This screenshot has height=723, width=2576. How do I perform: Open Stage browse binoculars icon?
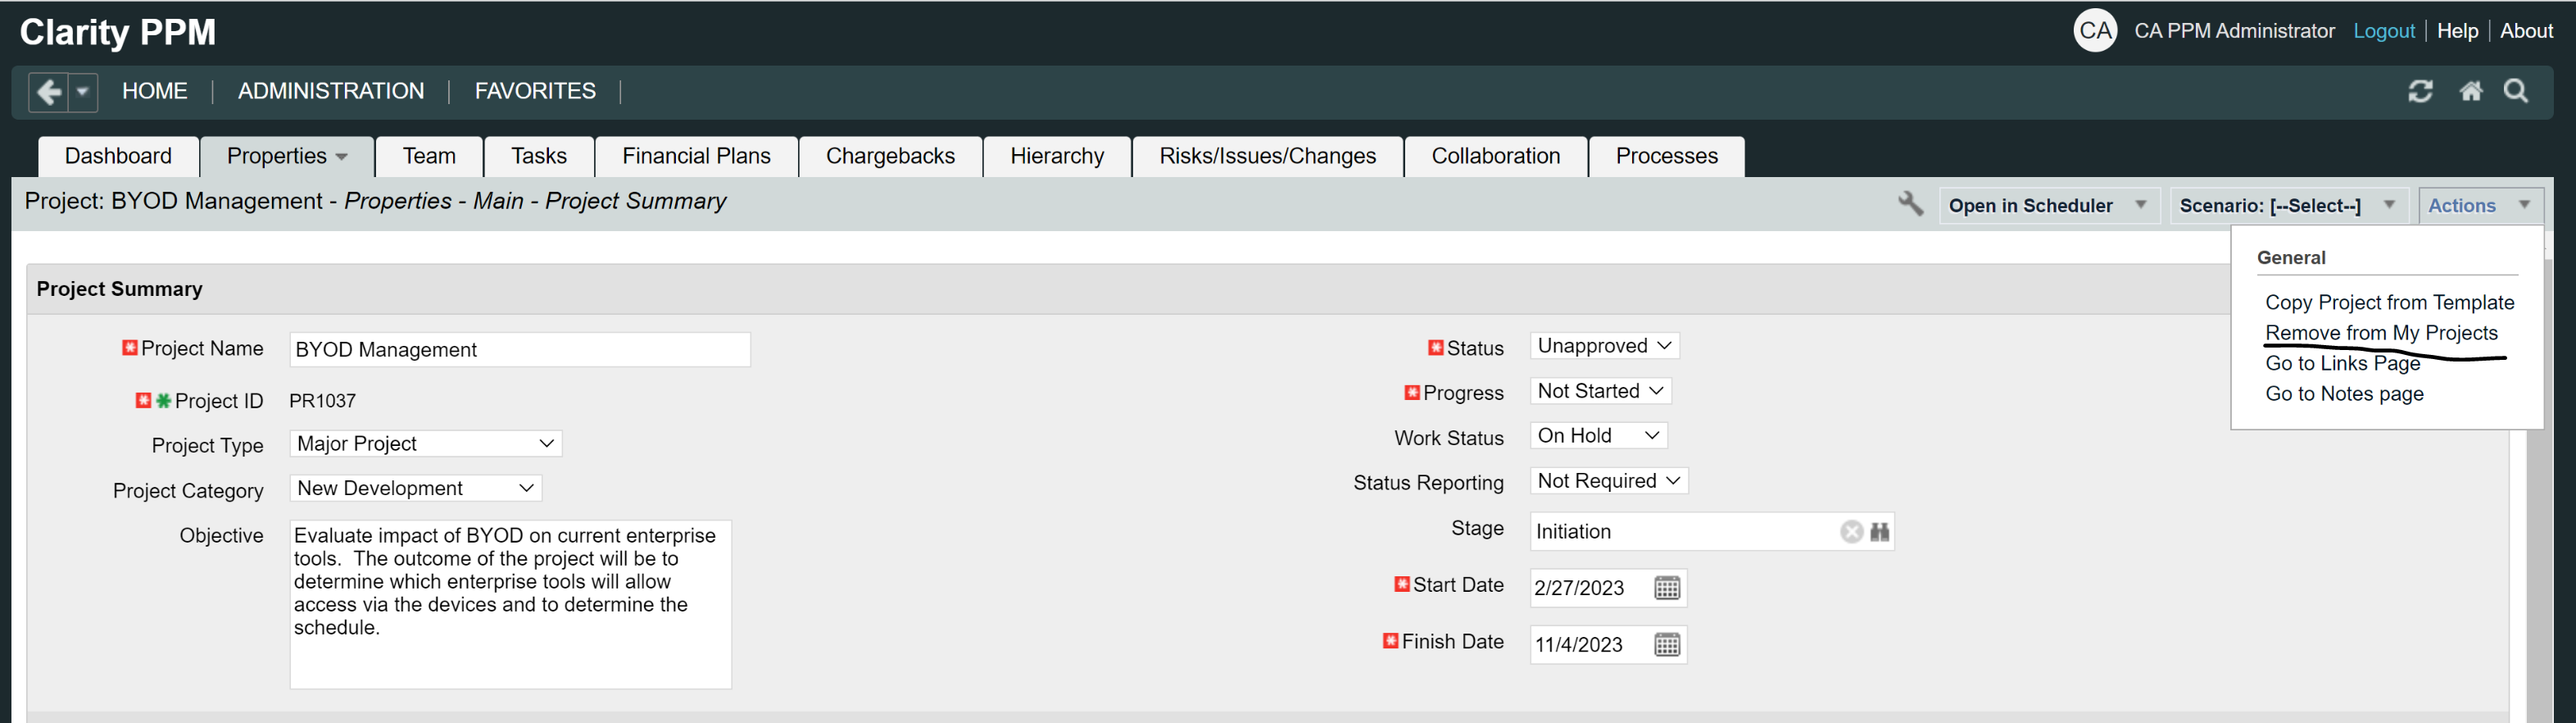pos(1880,532)
